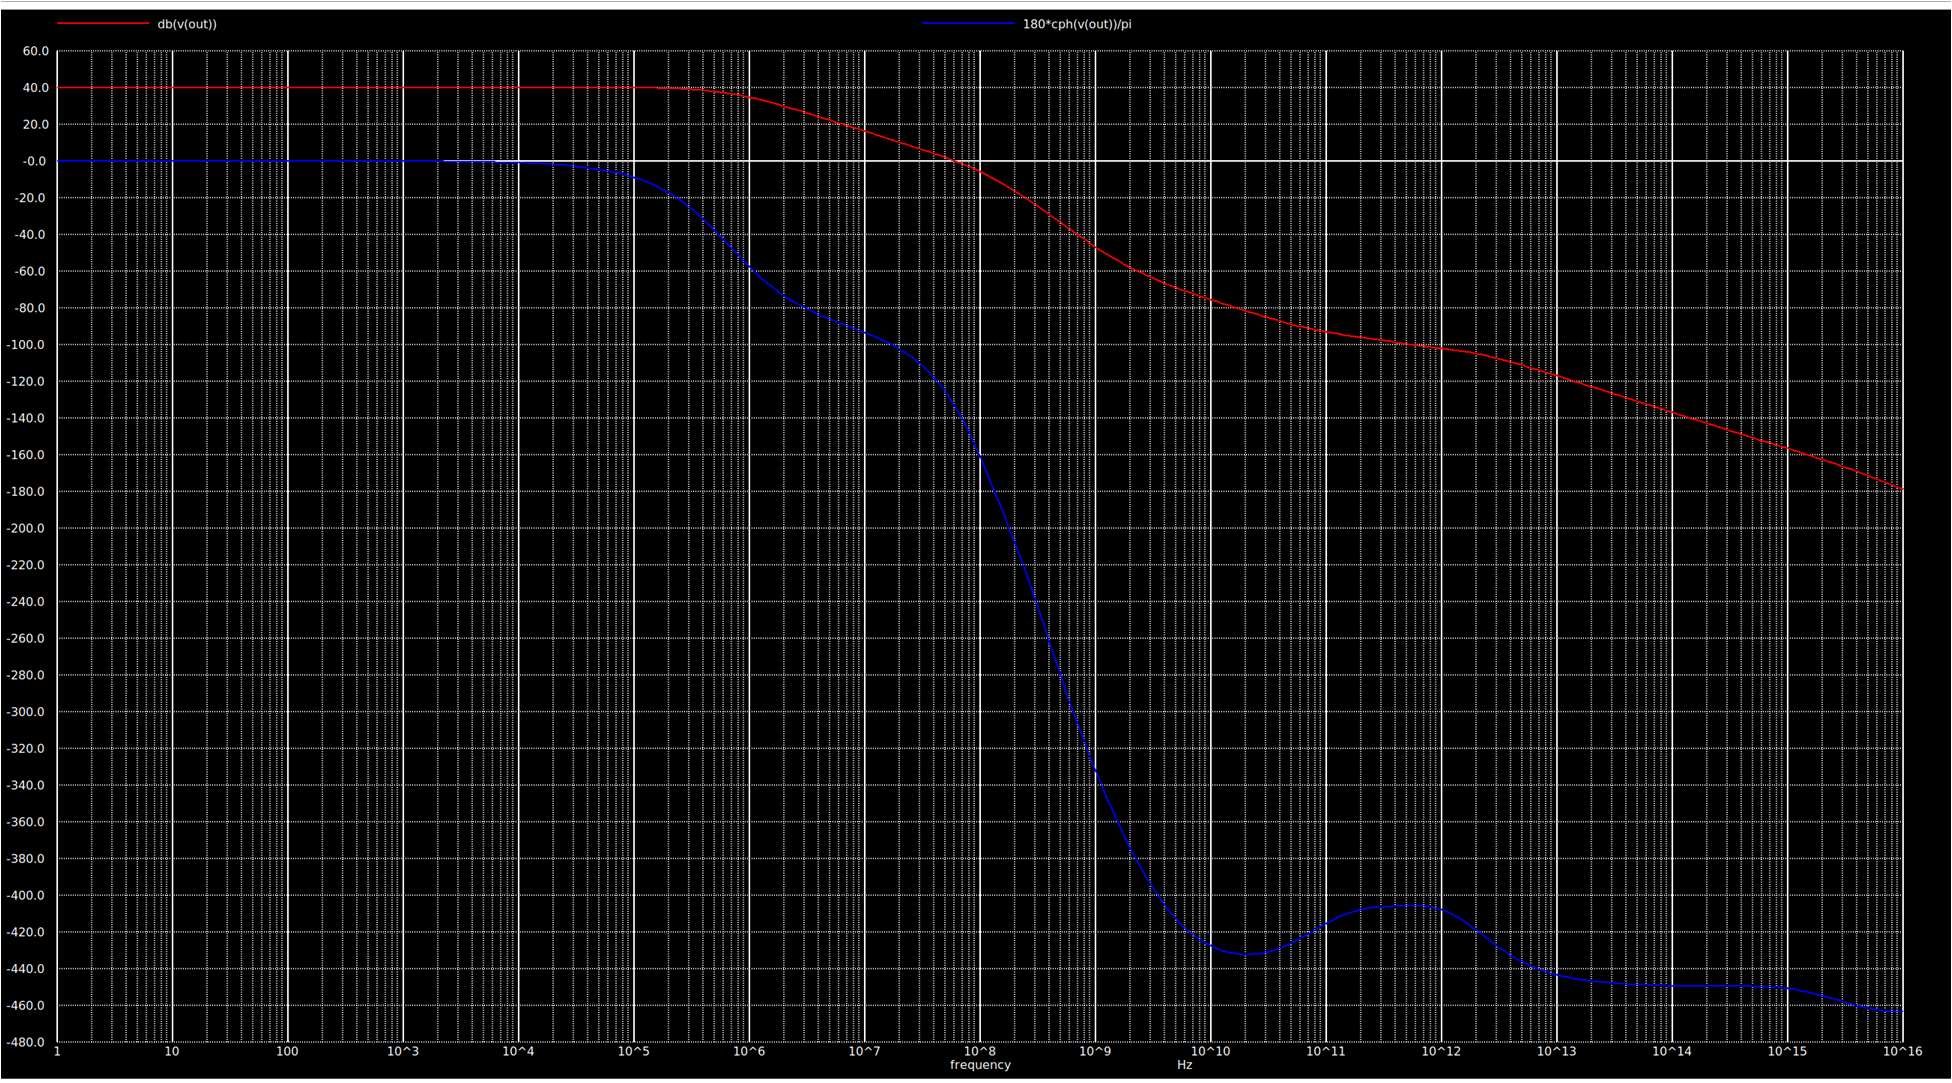The image size is (1952, 1083).
Task: Click the frequency x-axis title
Action: pos(980,1065)
